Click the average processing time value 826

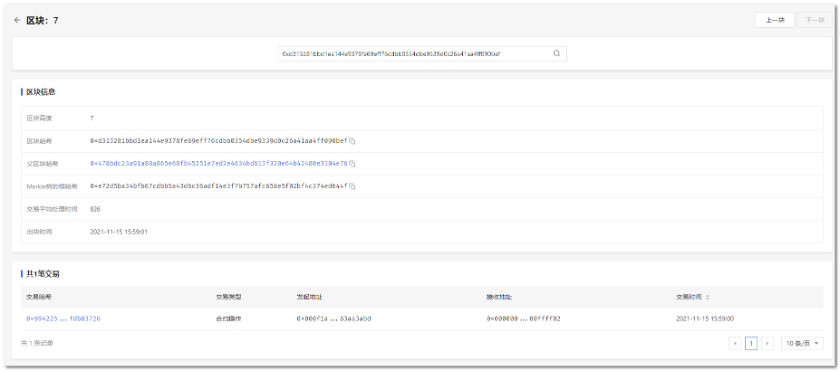[95, 209]
